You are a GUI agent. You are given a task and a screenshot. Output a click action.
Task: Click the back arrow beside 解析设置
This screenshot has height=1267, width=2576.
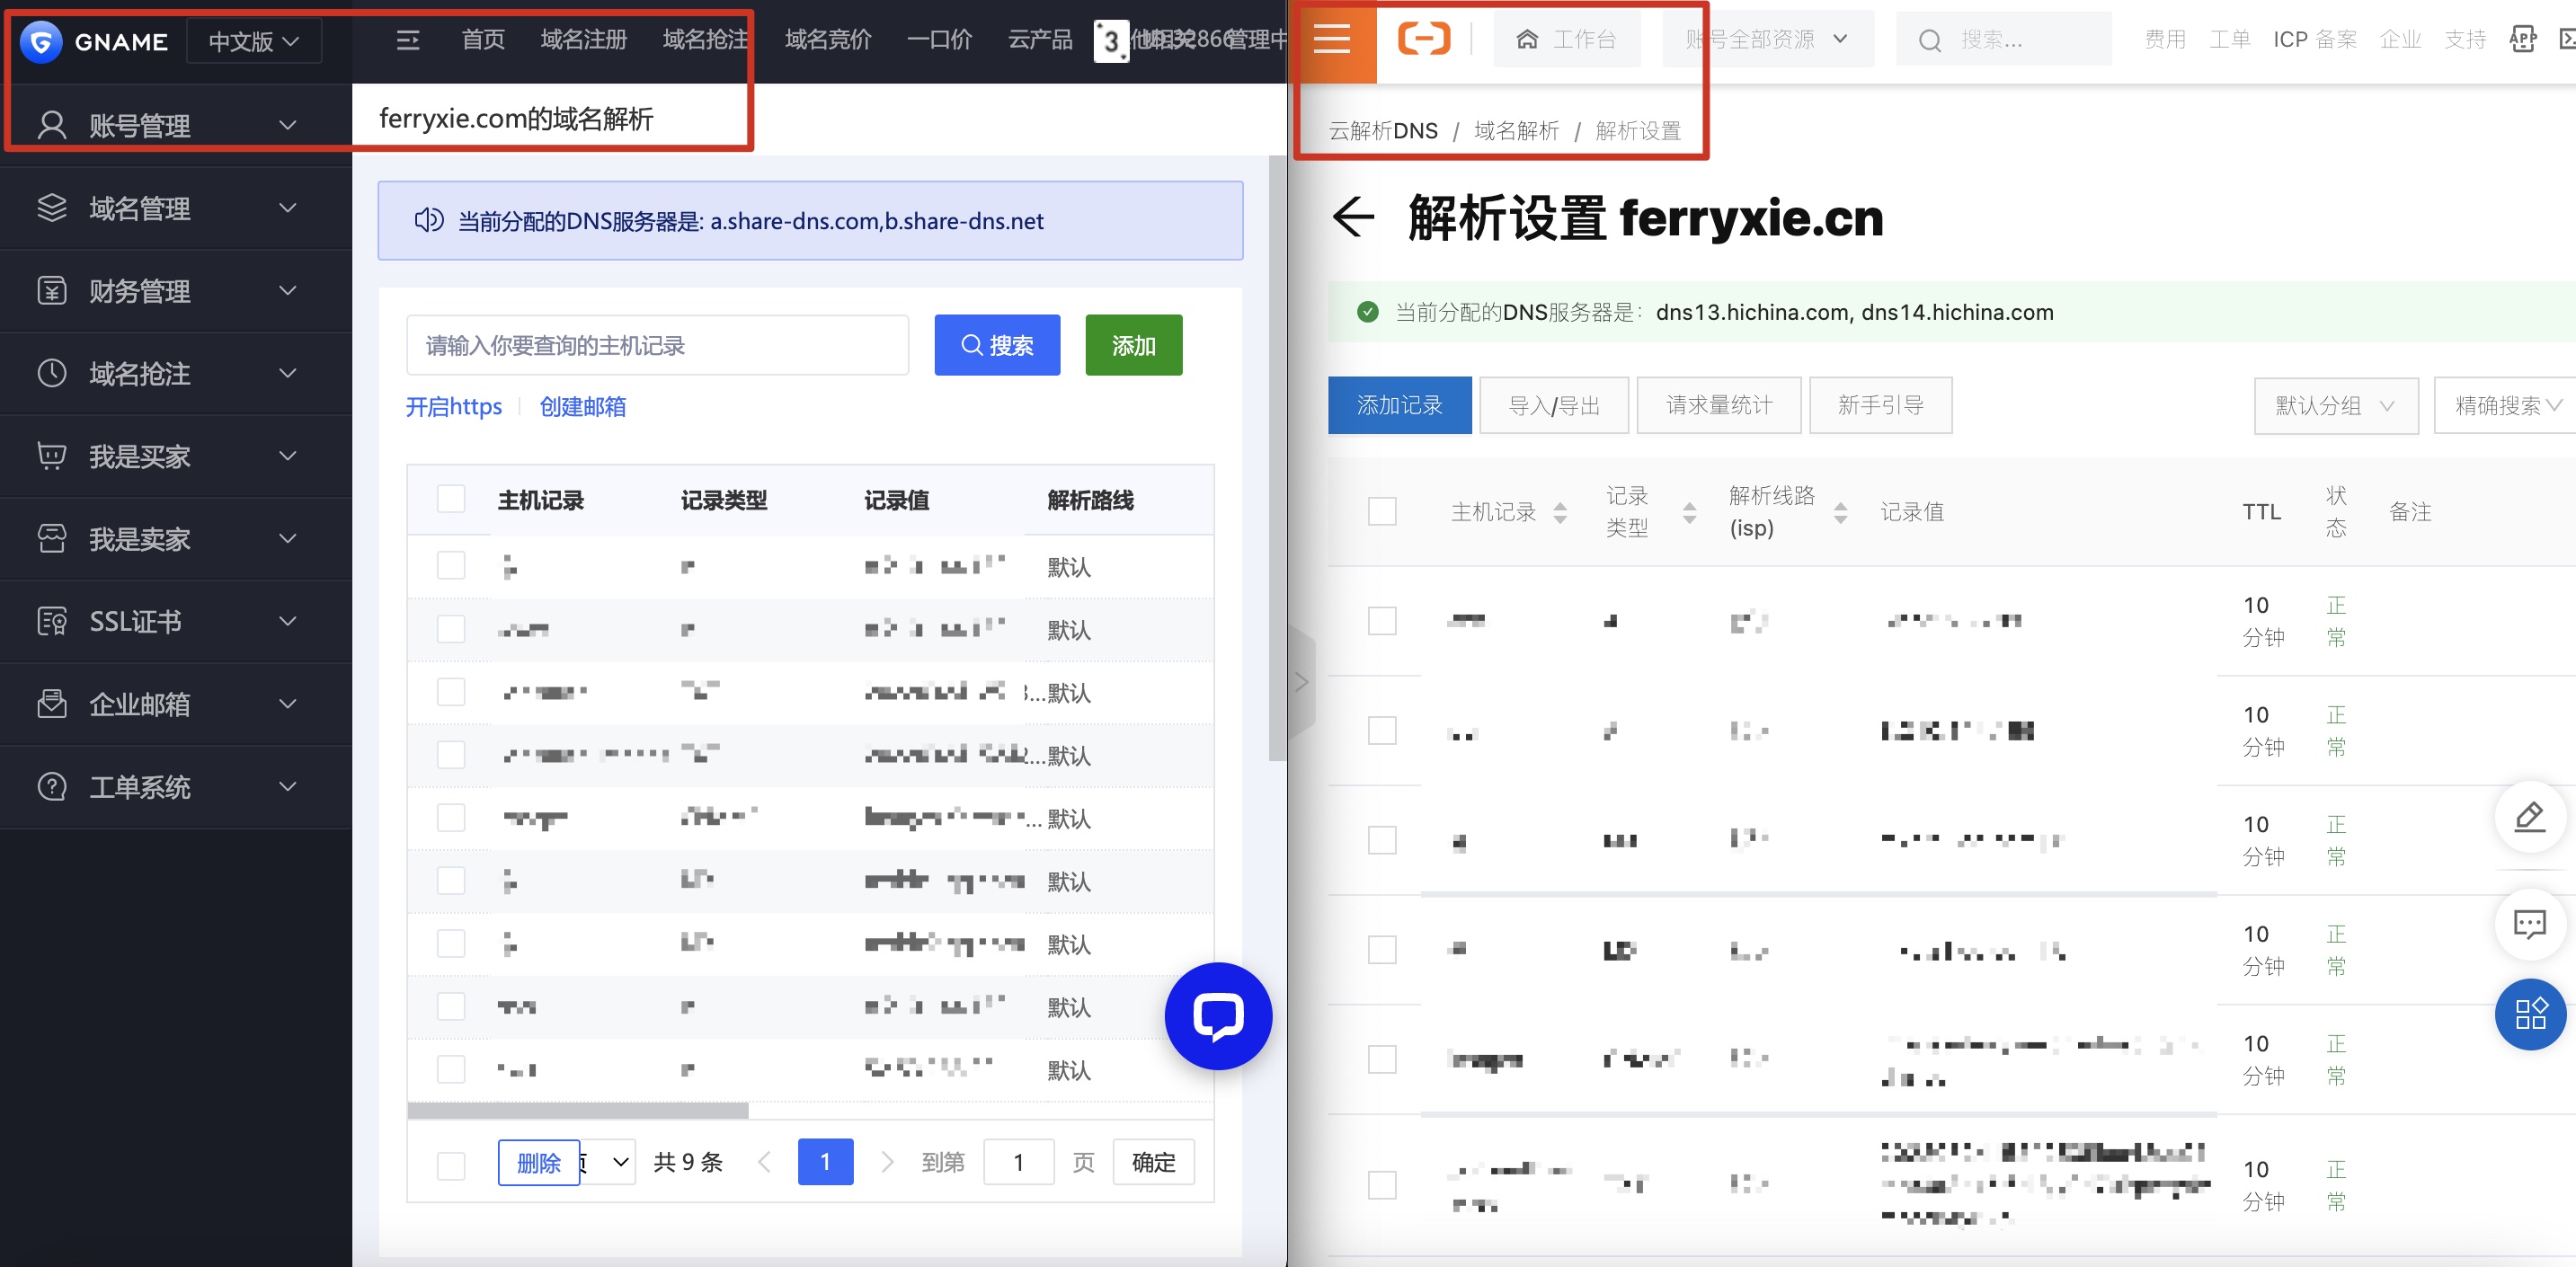[1354, 217]
